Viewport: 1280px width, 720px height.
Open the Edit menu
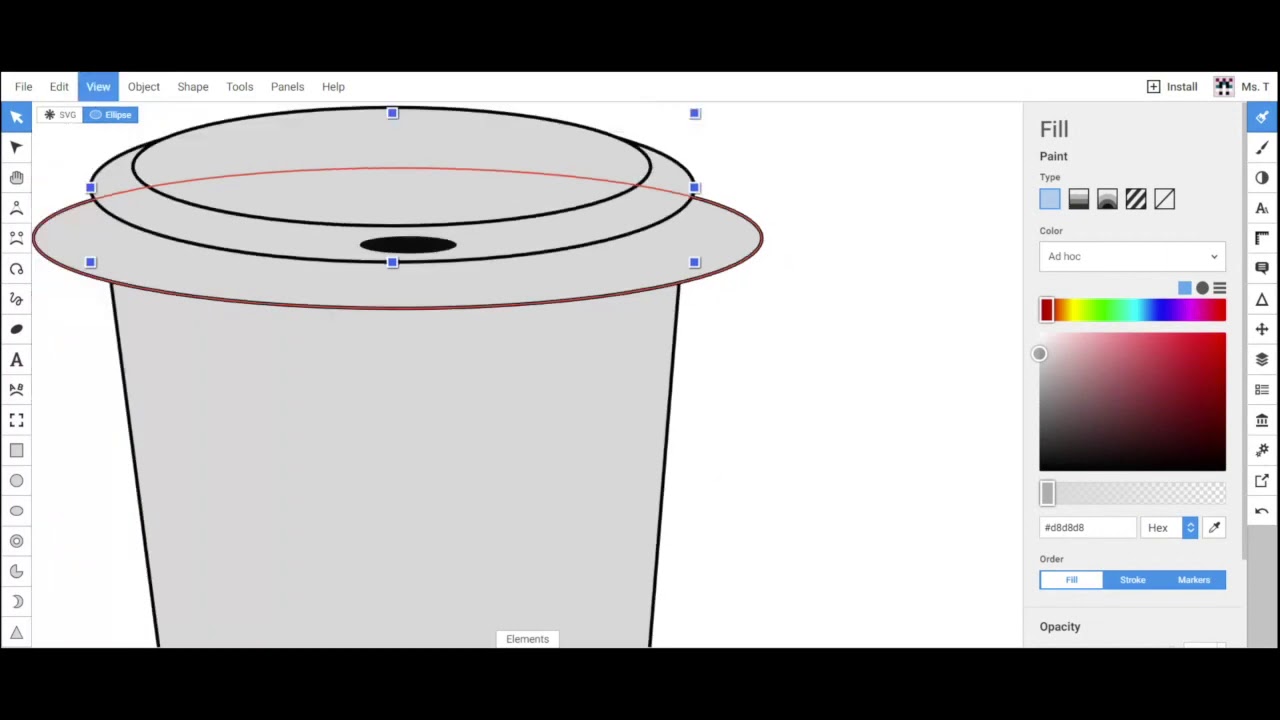(59, 87)
